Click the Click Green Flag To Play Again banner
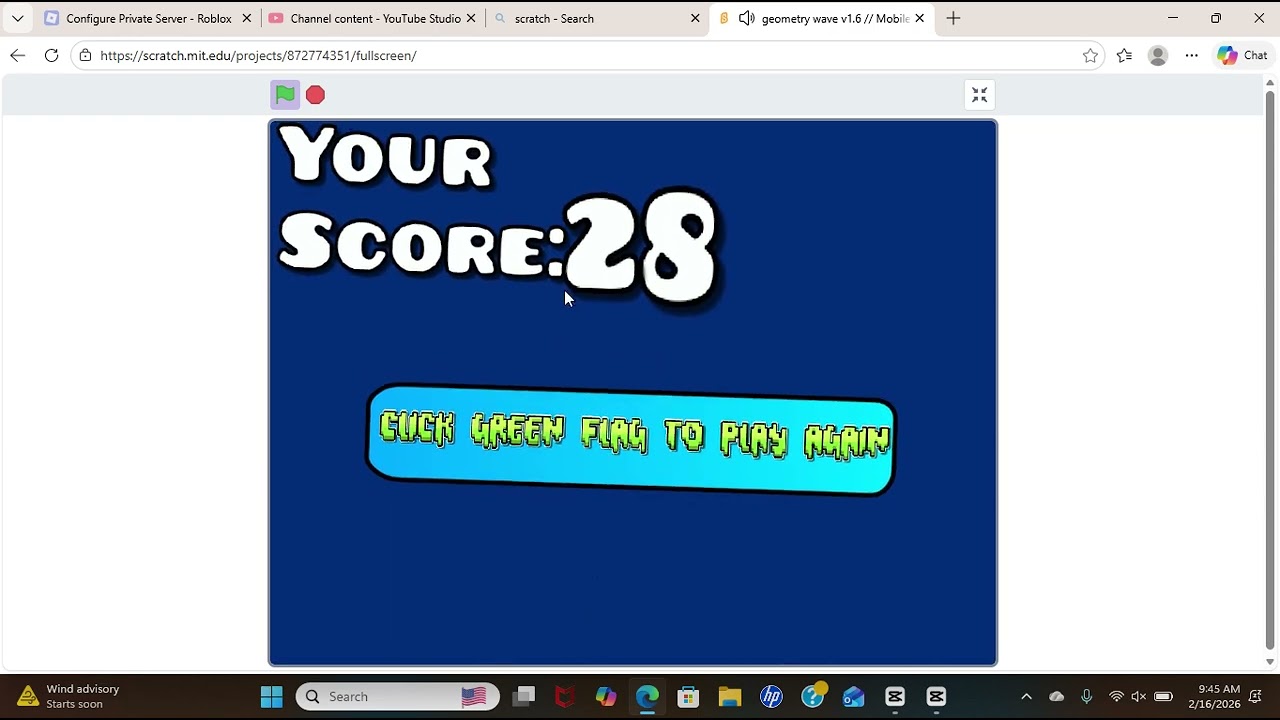Viewport: 1280px width, 720px height. (631, 440)
